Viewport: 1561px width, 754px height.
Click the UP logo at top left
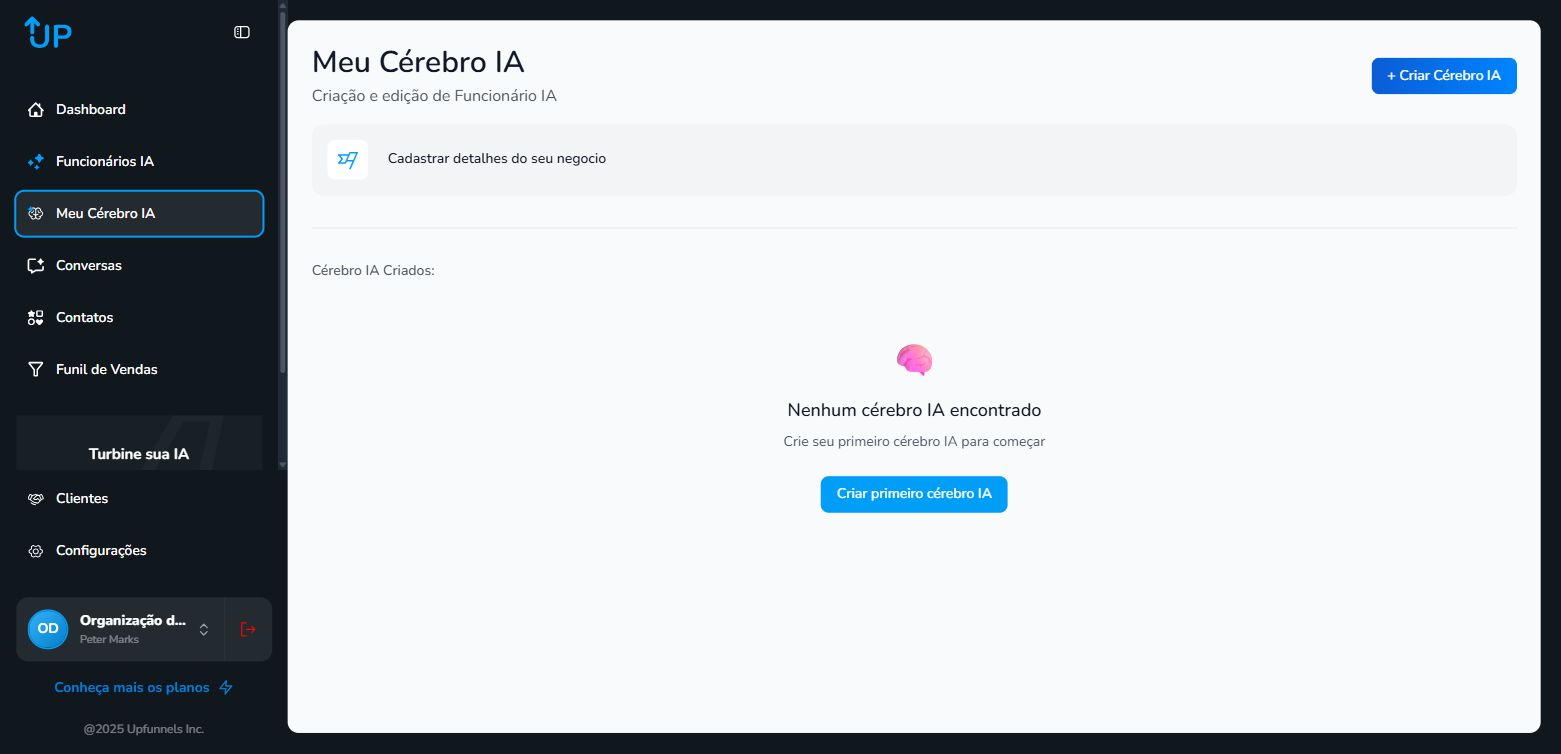coord(46,33)
